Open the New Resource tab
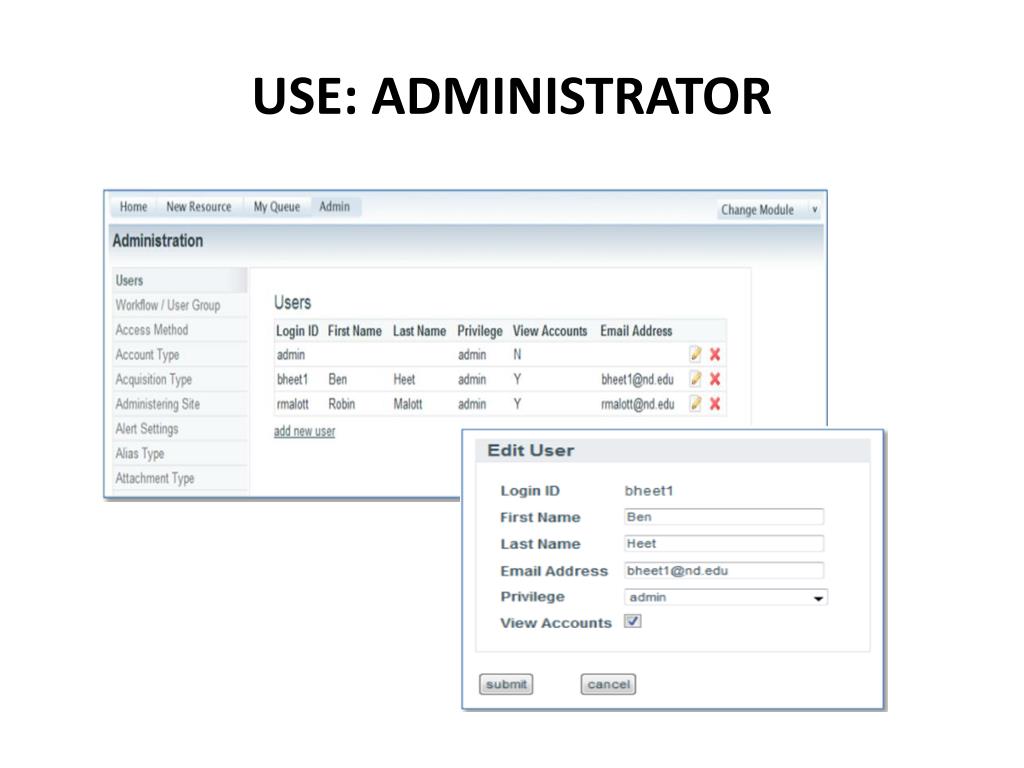1024x768 pixels. coord(199,207)
